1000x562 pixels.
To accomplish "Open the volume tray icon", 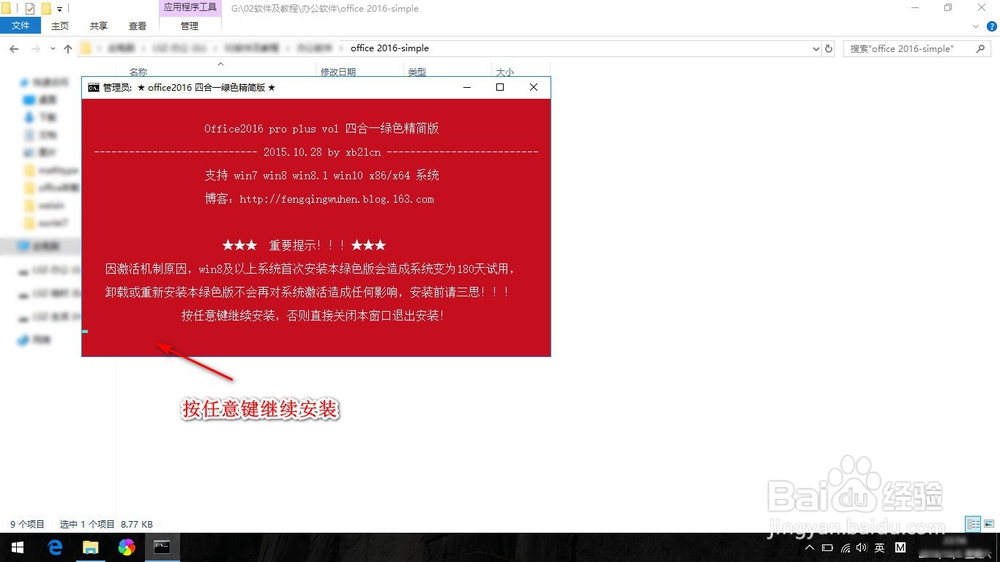I will [x=862, y=547].
